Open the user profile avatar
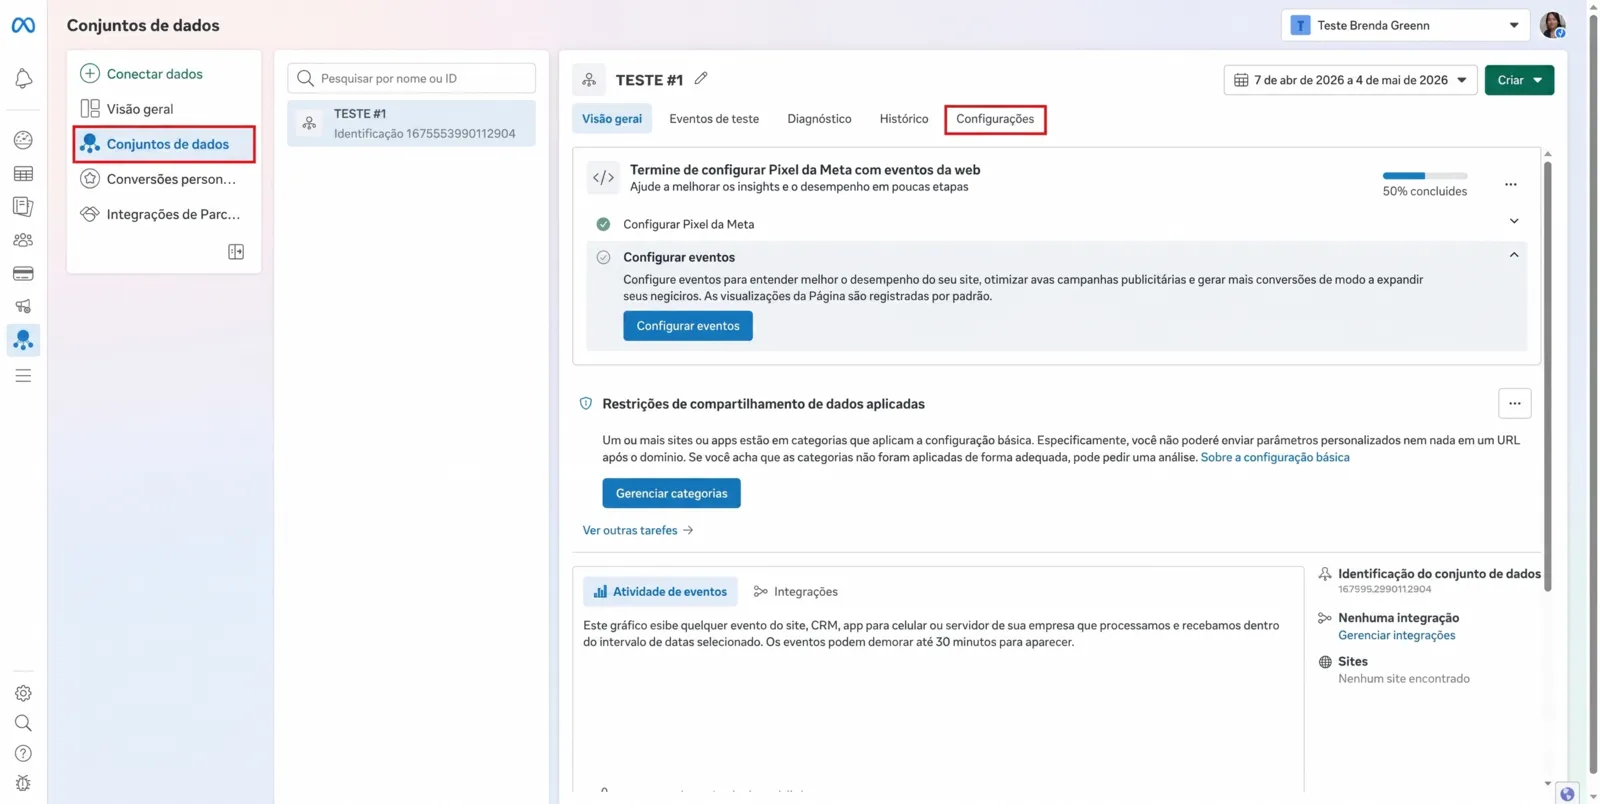 (x=1552, y=25)
